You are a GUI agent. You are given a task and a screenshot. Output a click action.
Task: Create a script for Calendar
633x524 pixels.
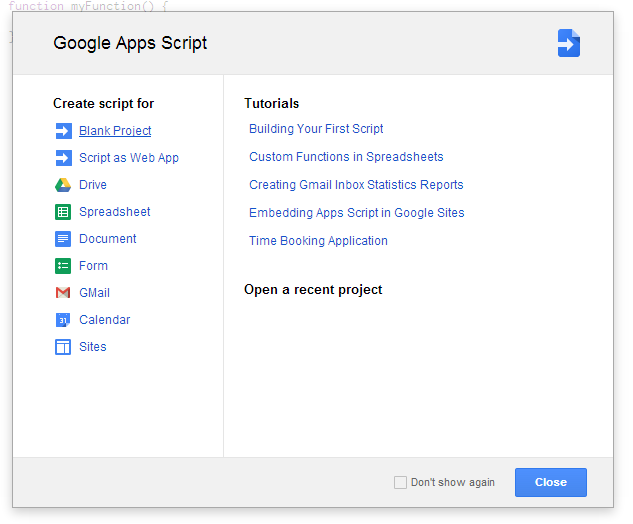pos(105,320)
